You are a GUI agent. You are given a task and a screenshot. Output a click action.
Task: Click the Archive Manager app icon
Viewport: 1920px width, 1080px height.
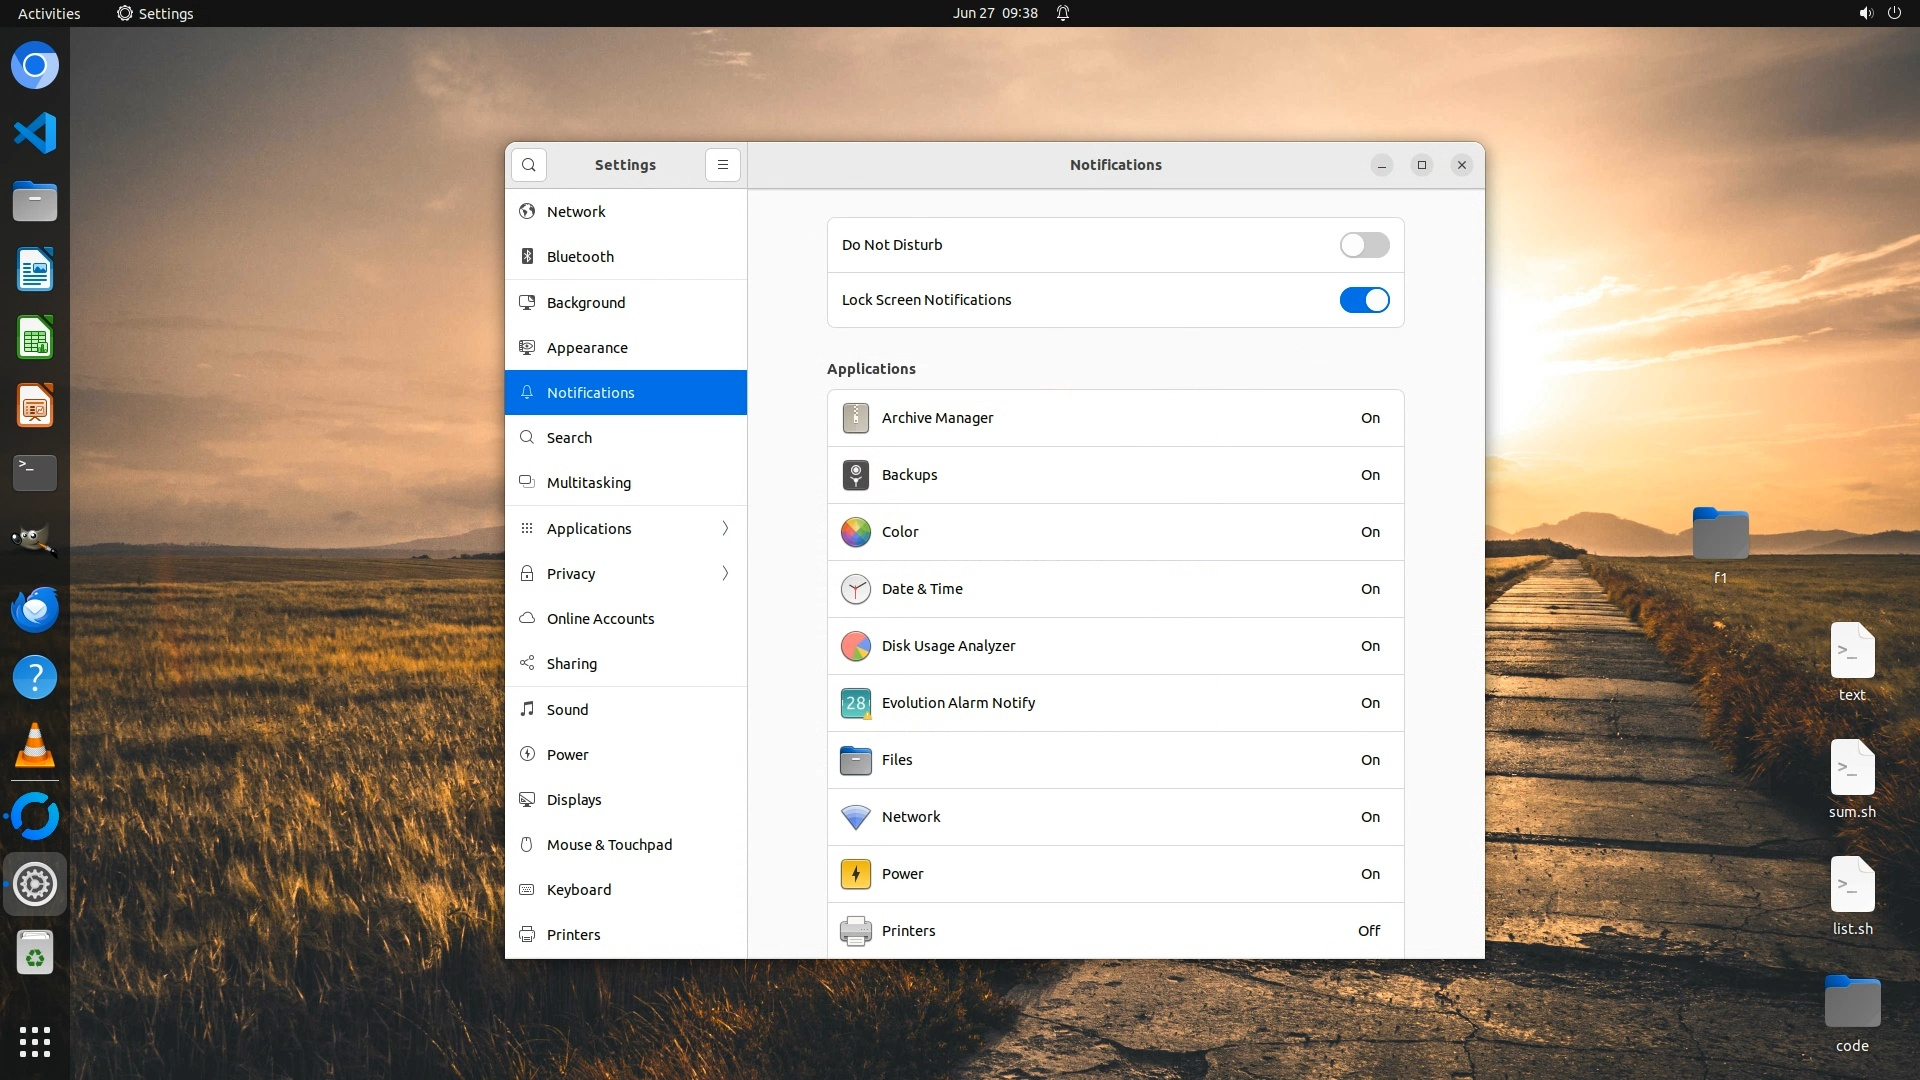pyautogui.click(x=855, y=418)
